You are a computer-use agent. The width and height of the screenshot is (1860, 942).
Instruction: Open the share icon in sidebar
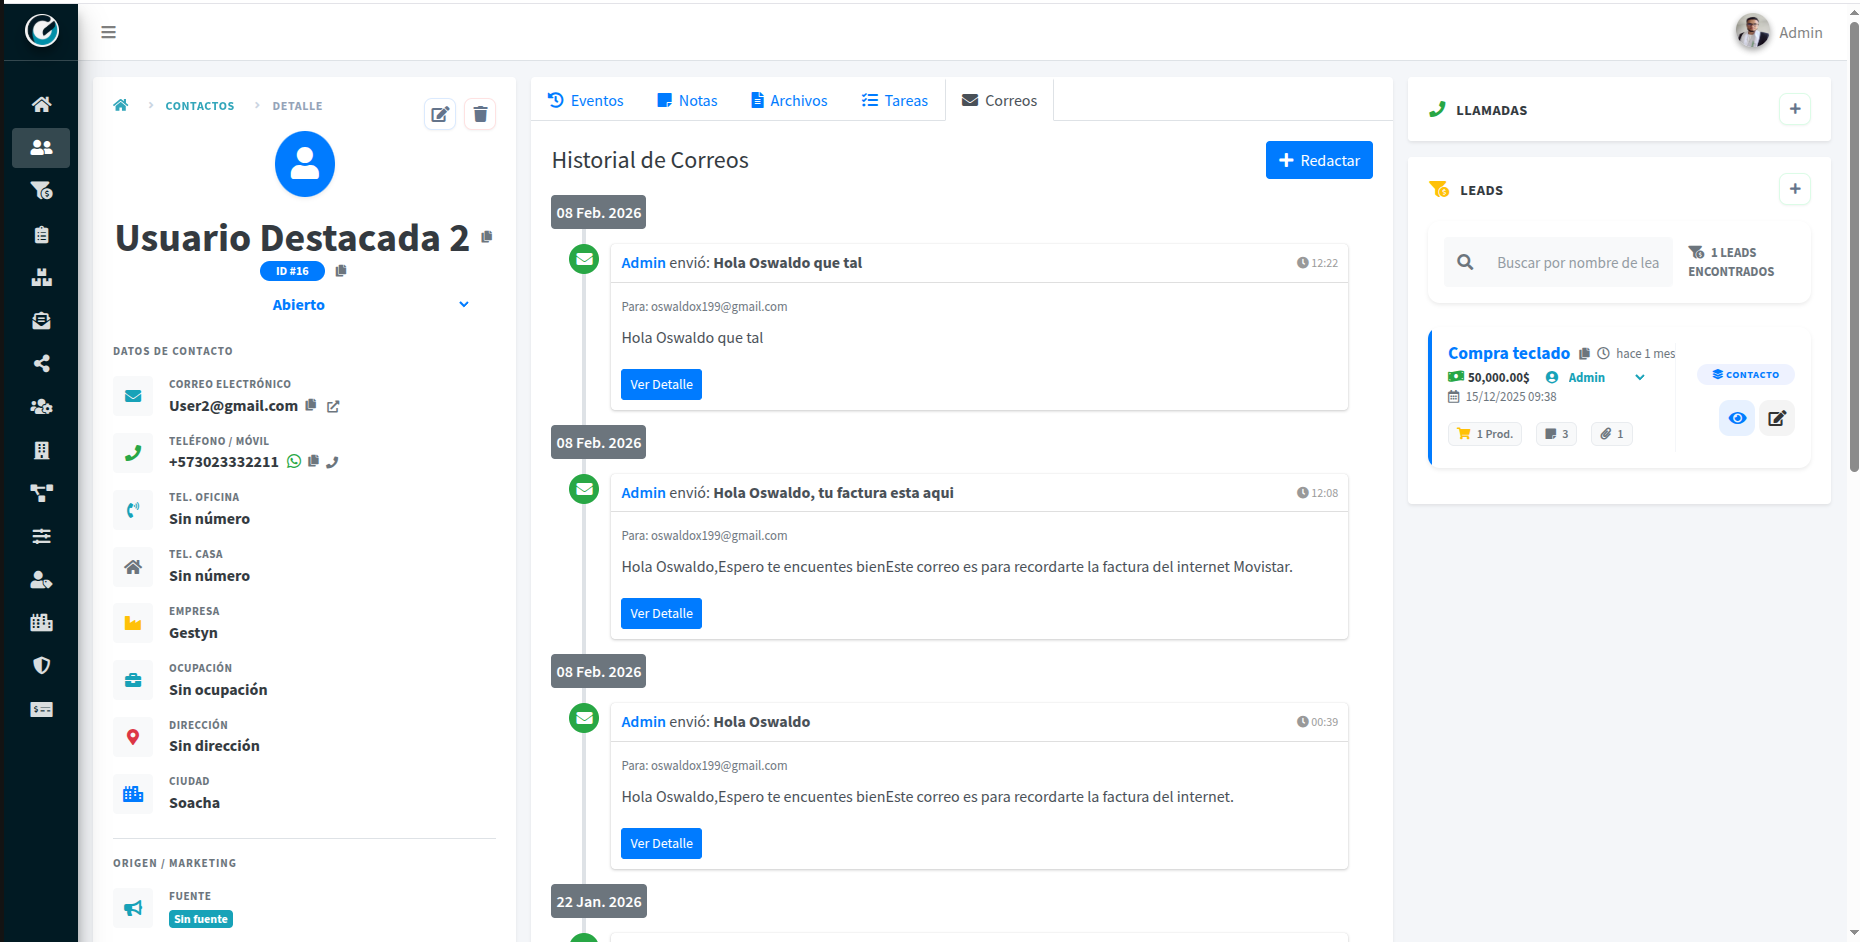[41, 363]
